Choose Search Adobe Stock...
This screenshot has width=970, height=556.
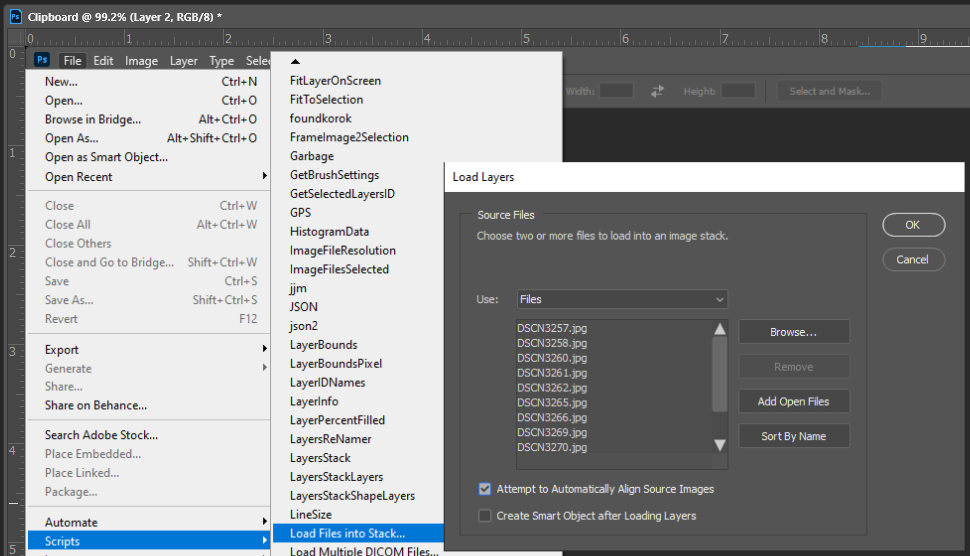point(150,435)
